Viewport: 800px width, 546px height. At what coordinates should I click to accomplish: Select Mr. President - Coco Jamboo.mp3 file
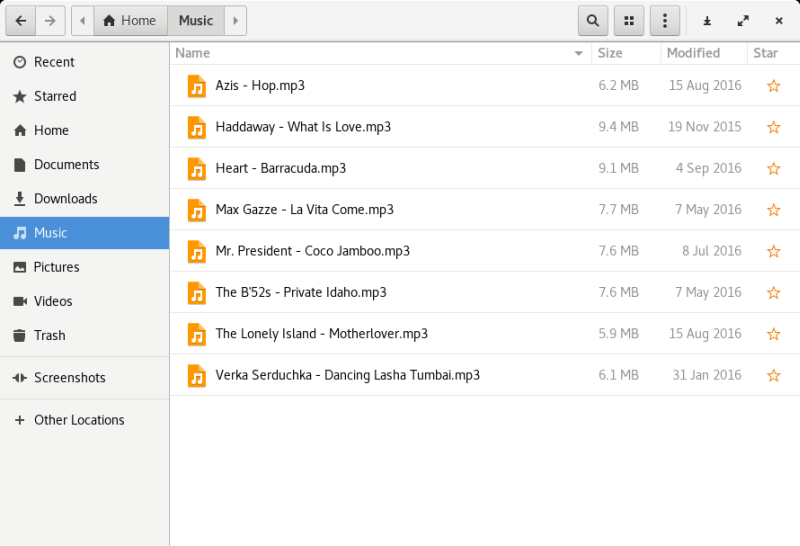click(x=312, y=251)
